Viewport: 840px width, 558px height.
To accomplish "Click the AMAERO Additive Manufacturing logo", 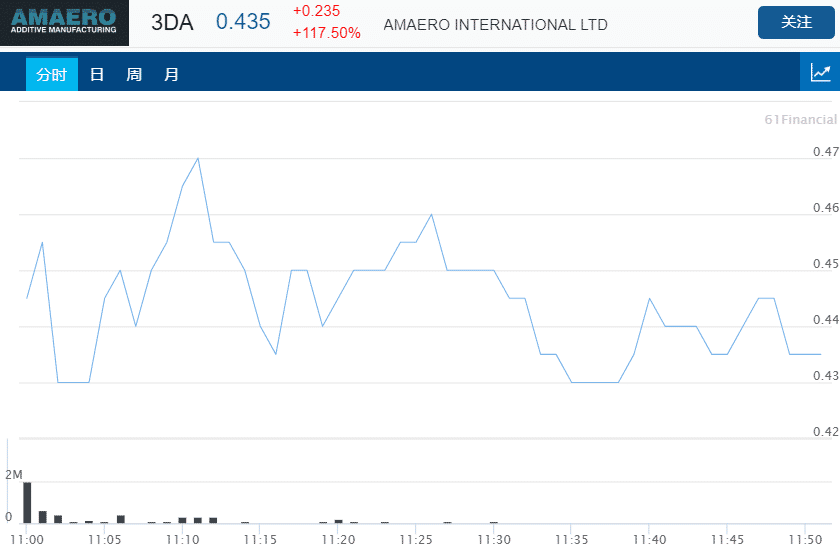I will 65,23.
